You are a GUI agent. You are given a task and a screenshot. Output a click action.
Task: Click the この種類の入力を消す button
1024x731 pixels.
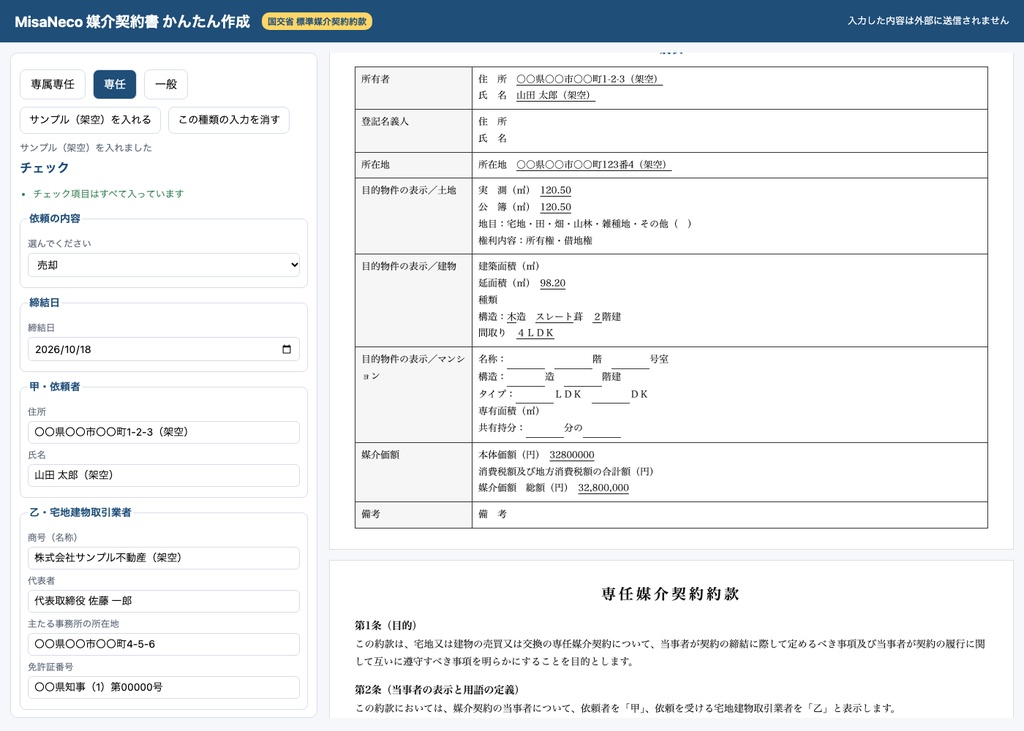click(x=229, y=120)
